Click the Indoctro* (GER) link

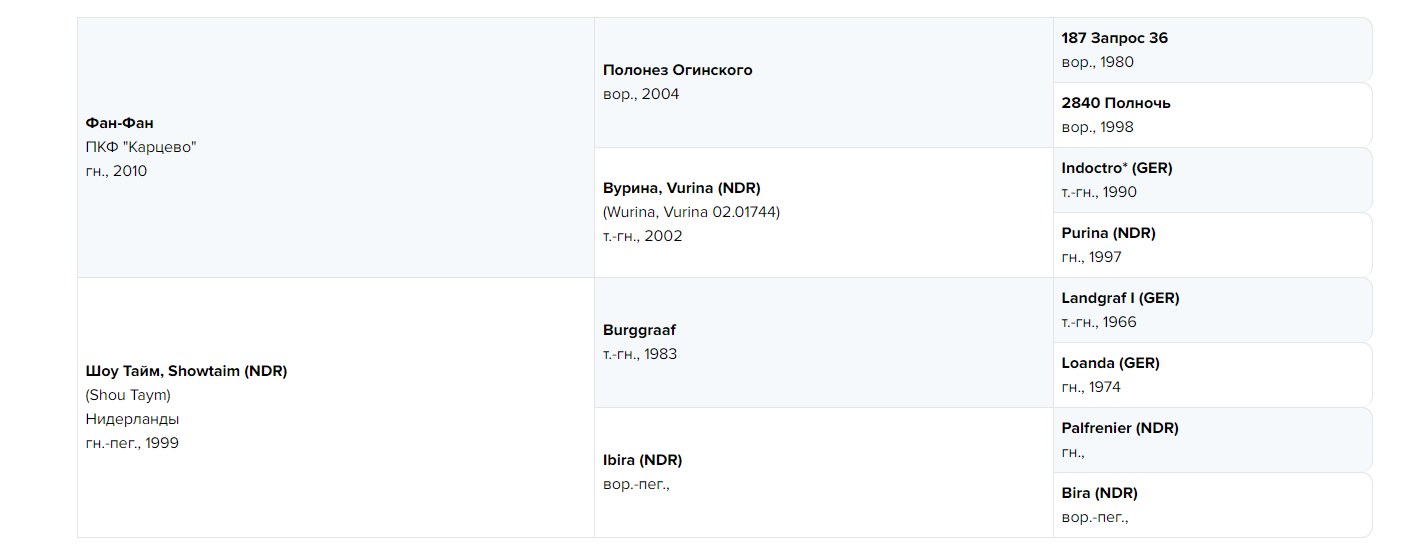1116,168
